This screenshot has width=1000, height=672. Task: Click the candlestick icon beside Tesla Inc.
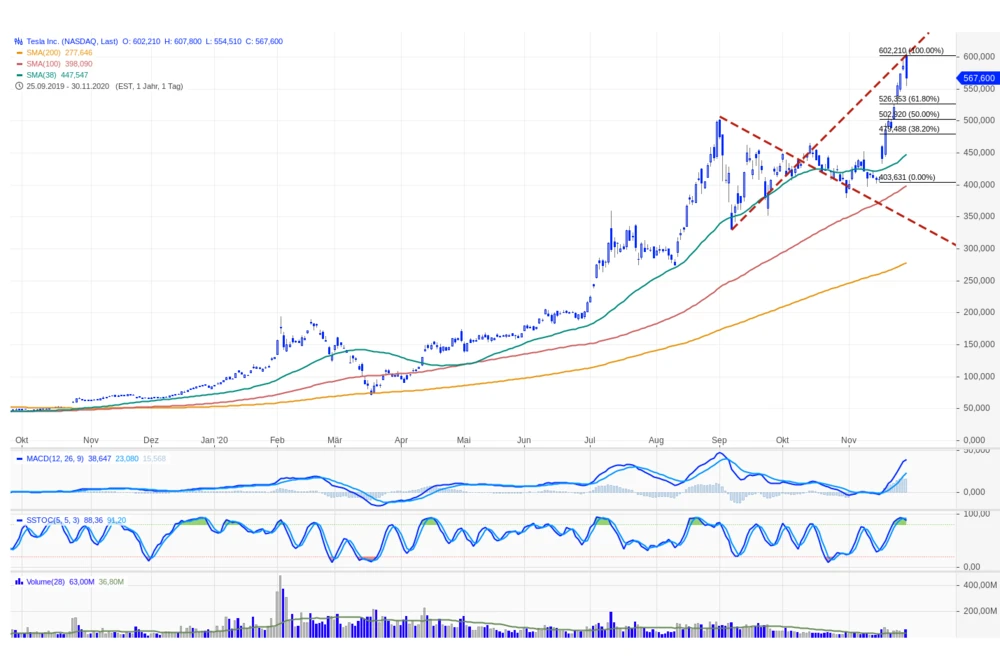pos(19,42)
